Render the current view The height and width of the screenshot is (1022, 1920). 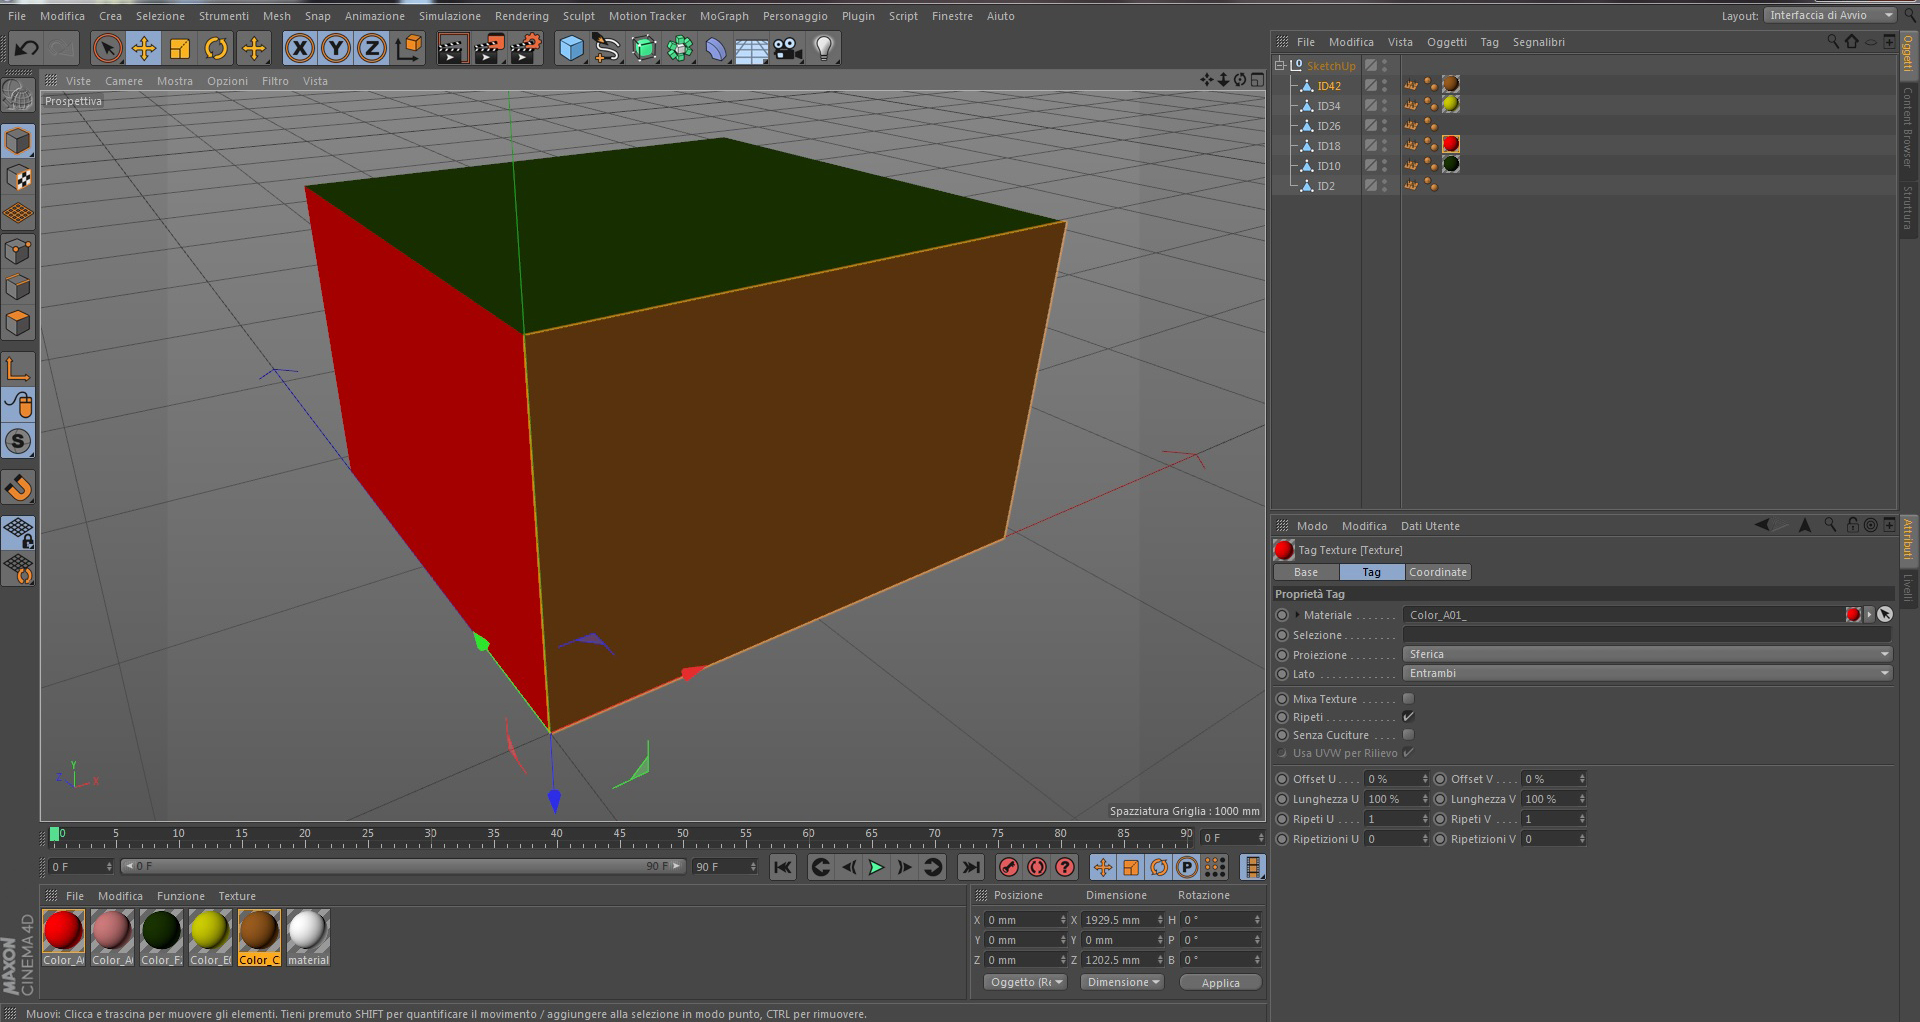tap(452, 48)
